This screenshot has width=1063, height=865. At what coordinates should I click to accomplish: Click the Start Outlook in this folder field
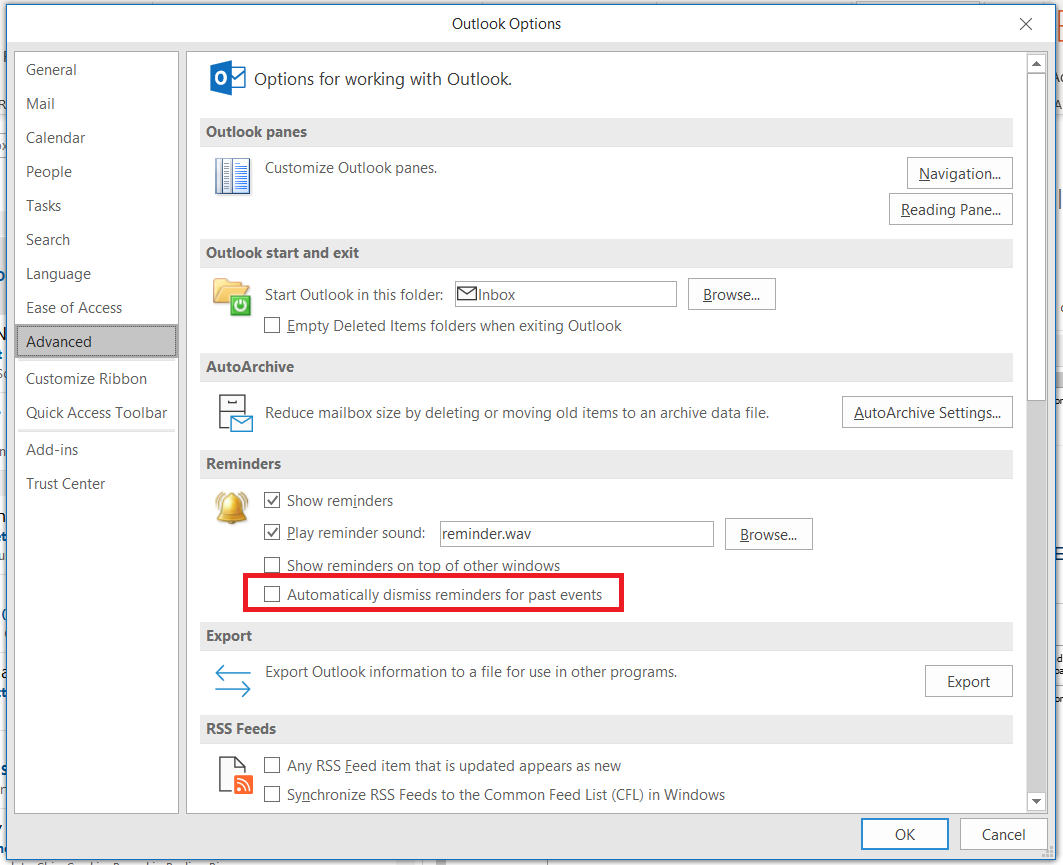(565, 294)
